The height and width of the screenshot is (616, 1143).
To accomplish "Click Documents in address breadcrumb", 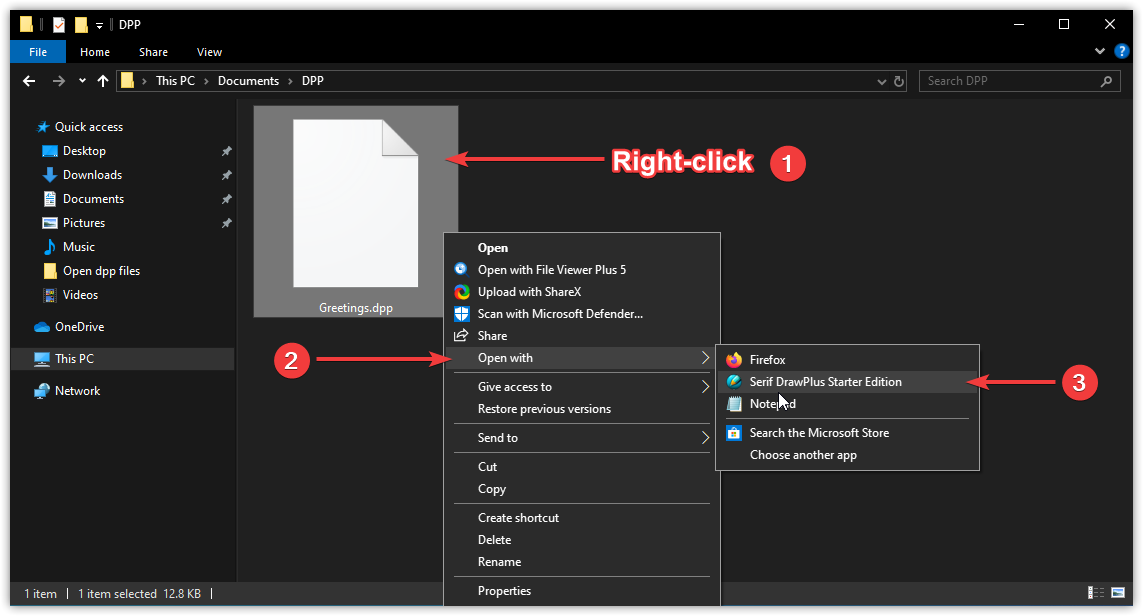I will 249,81.
